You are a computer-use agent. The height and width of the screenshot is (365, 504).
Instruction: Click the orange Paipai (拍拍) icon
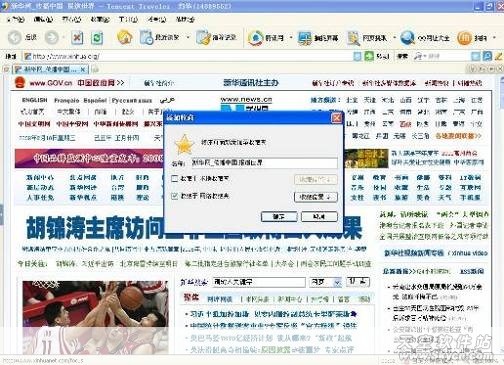click(x=464, y=38)
